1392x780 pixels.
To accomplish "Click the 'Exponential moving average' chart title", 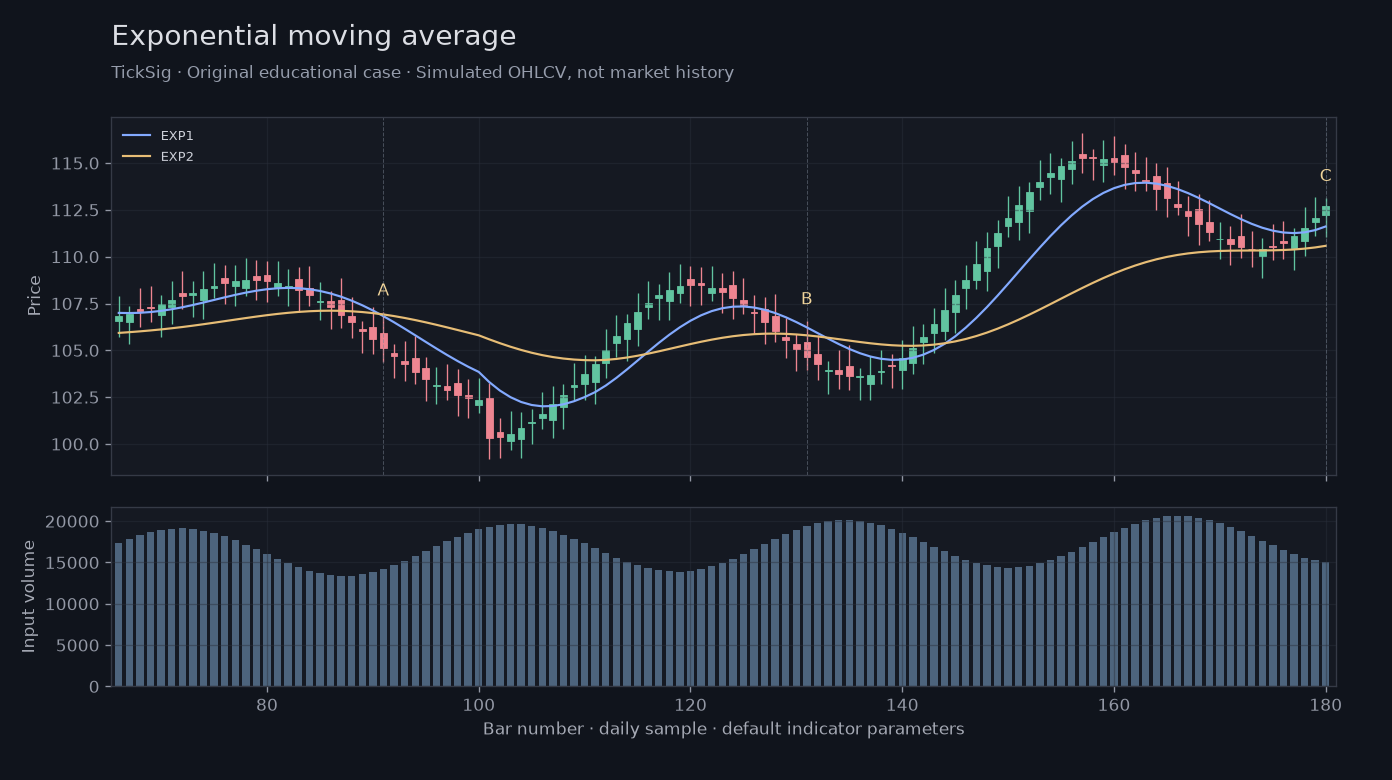I will pos(314,37).
